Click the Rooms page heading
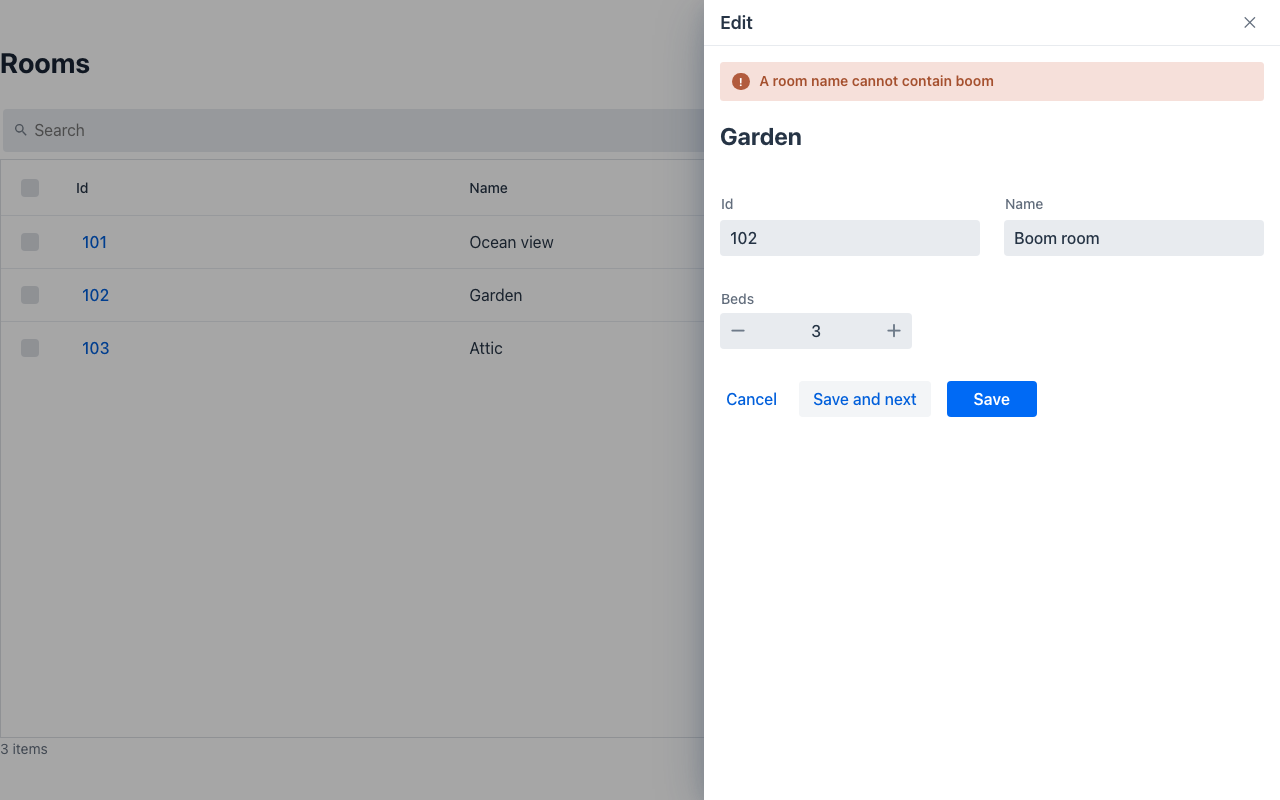The image size is (1280, 800). click(x=45, y=64)
